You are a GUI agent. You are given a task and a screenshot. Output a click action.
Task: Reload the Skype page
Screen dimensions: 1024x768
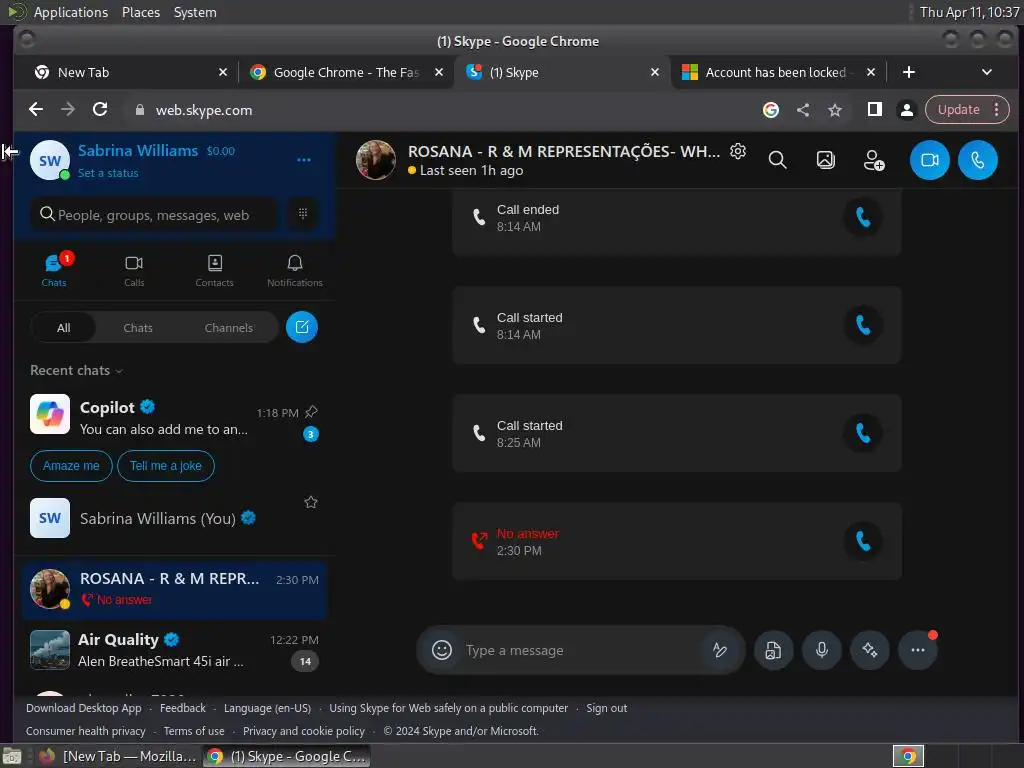click(x=100, y=109)
